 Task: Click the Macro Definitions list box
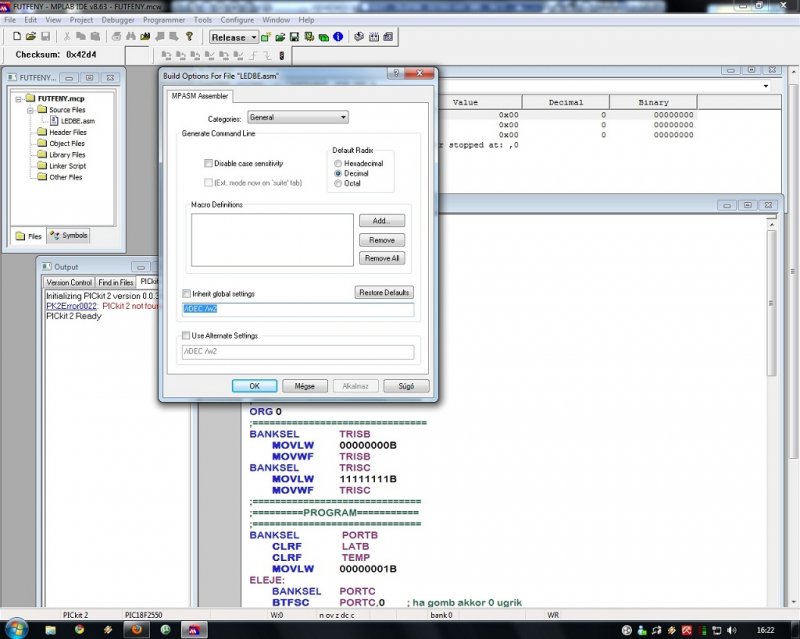coord(272,240)
